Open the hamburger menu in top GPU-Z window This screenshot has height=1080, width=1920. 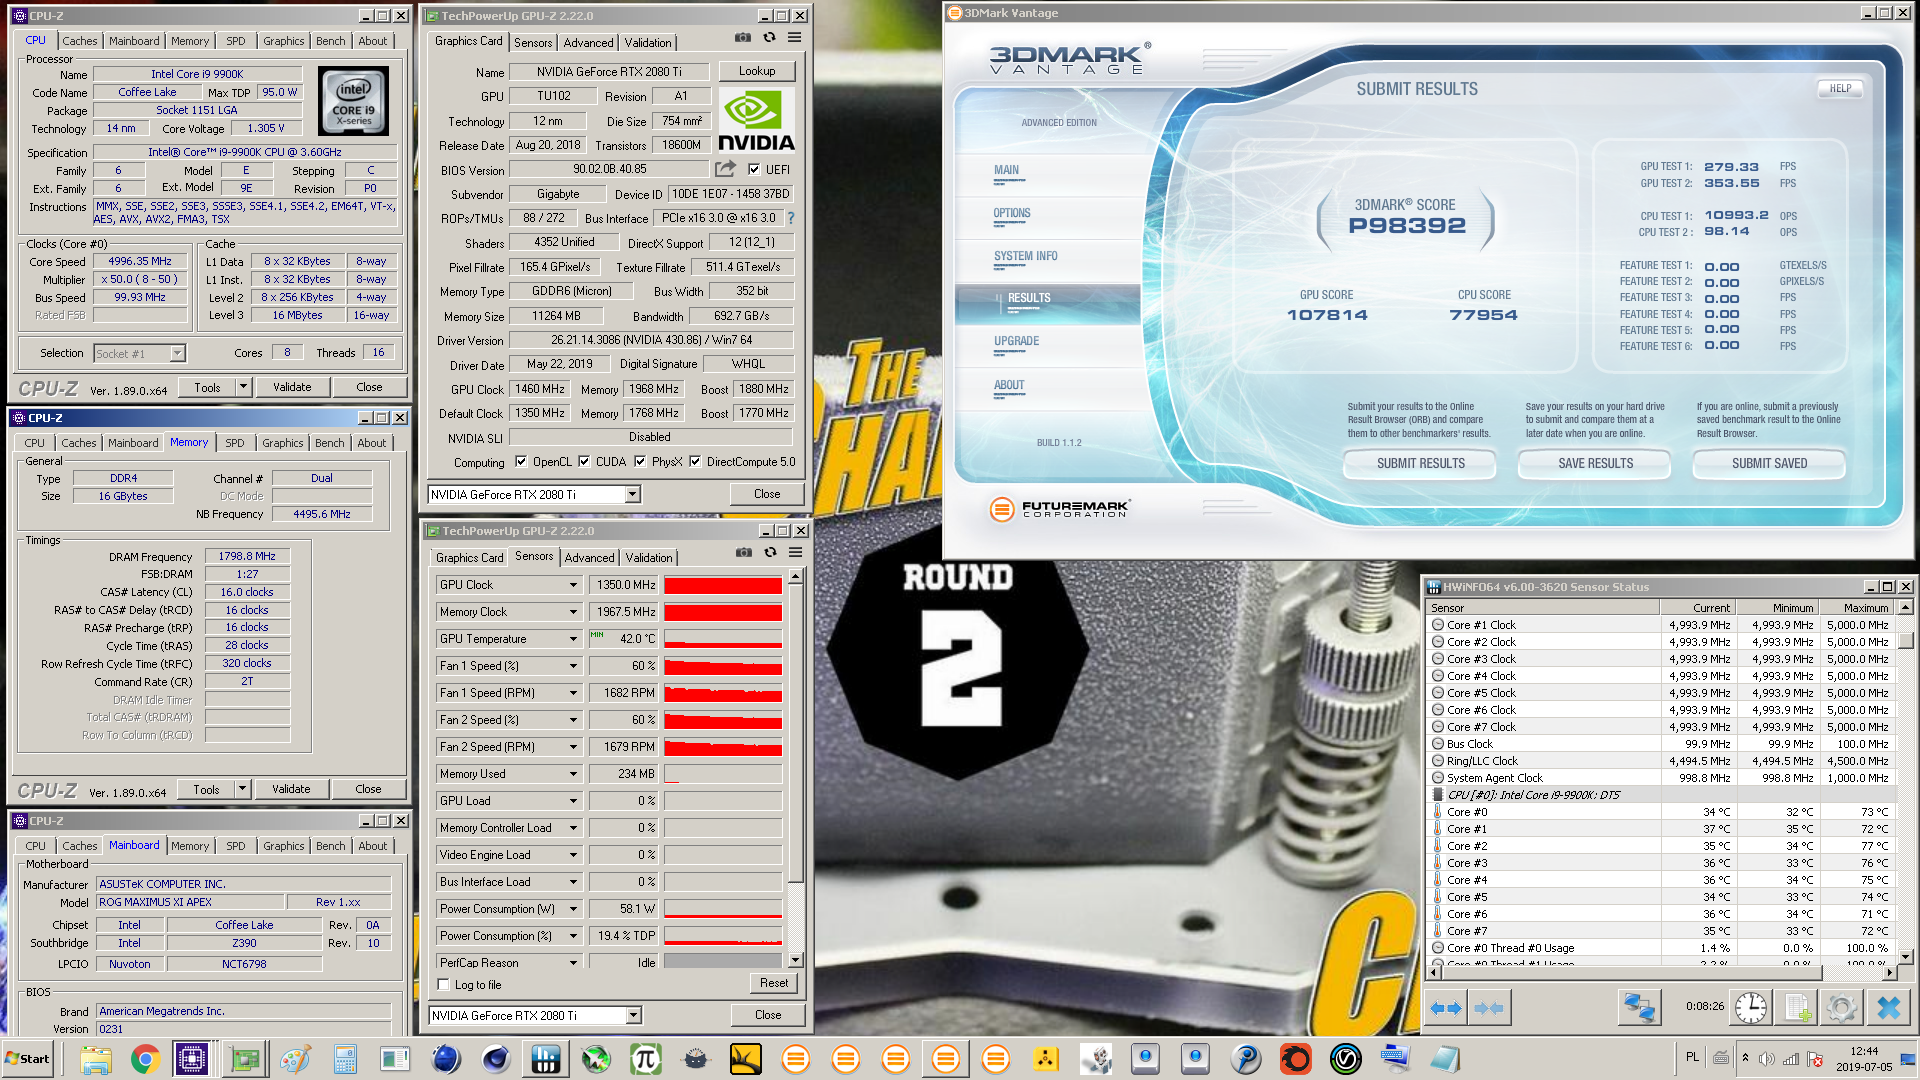pyautogui.click(x=794, y=37)
